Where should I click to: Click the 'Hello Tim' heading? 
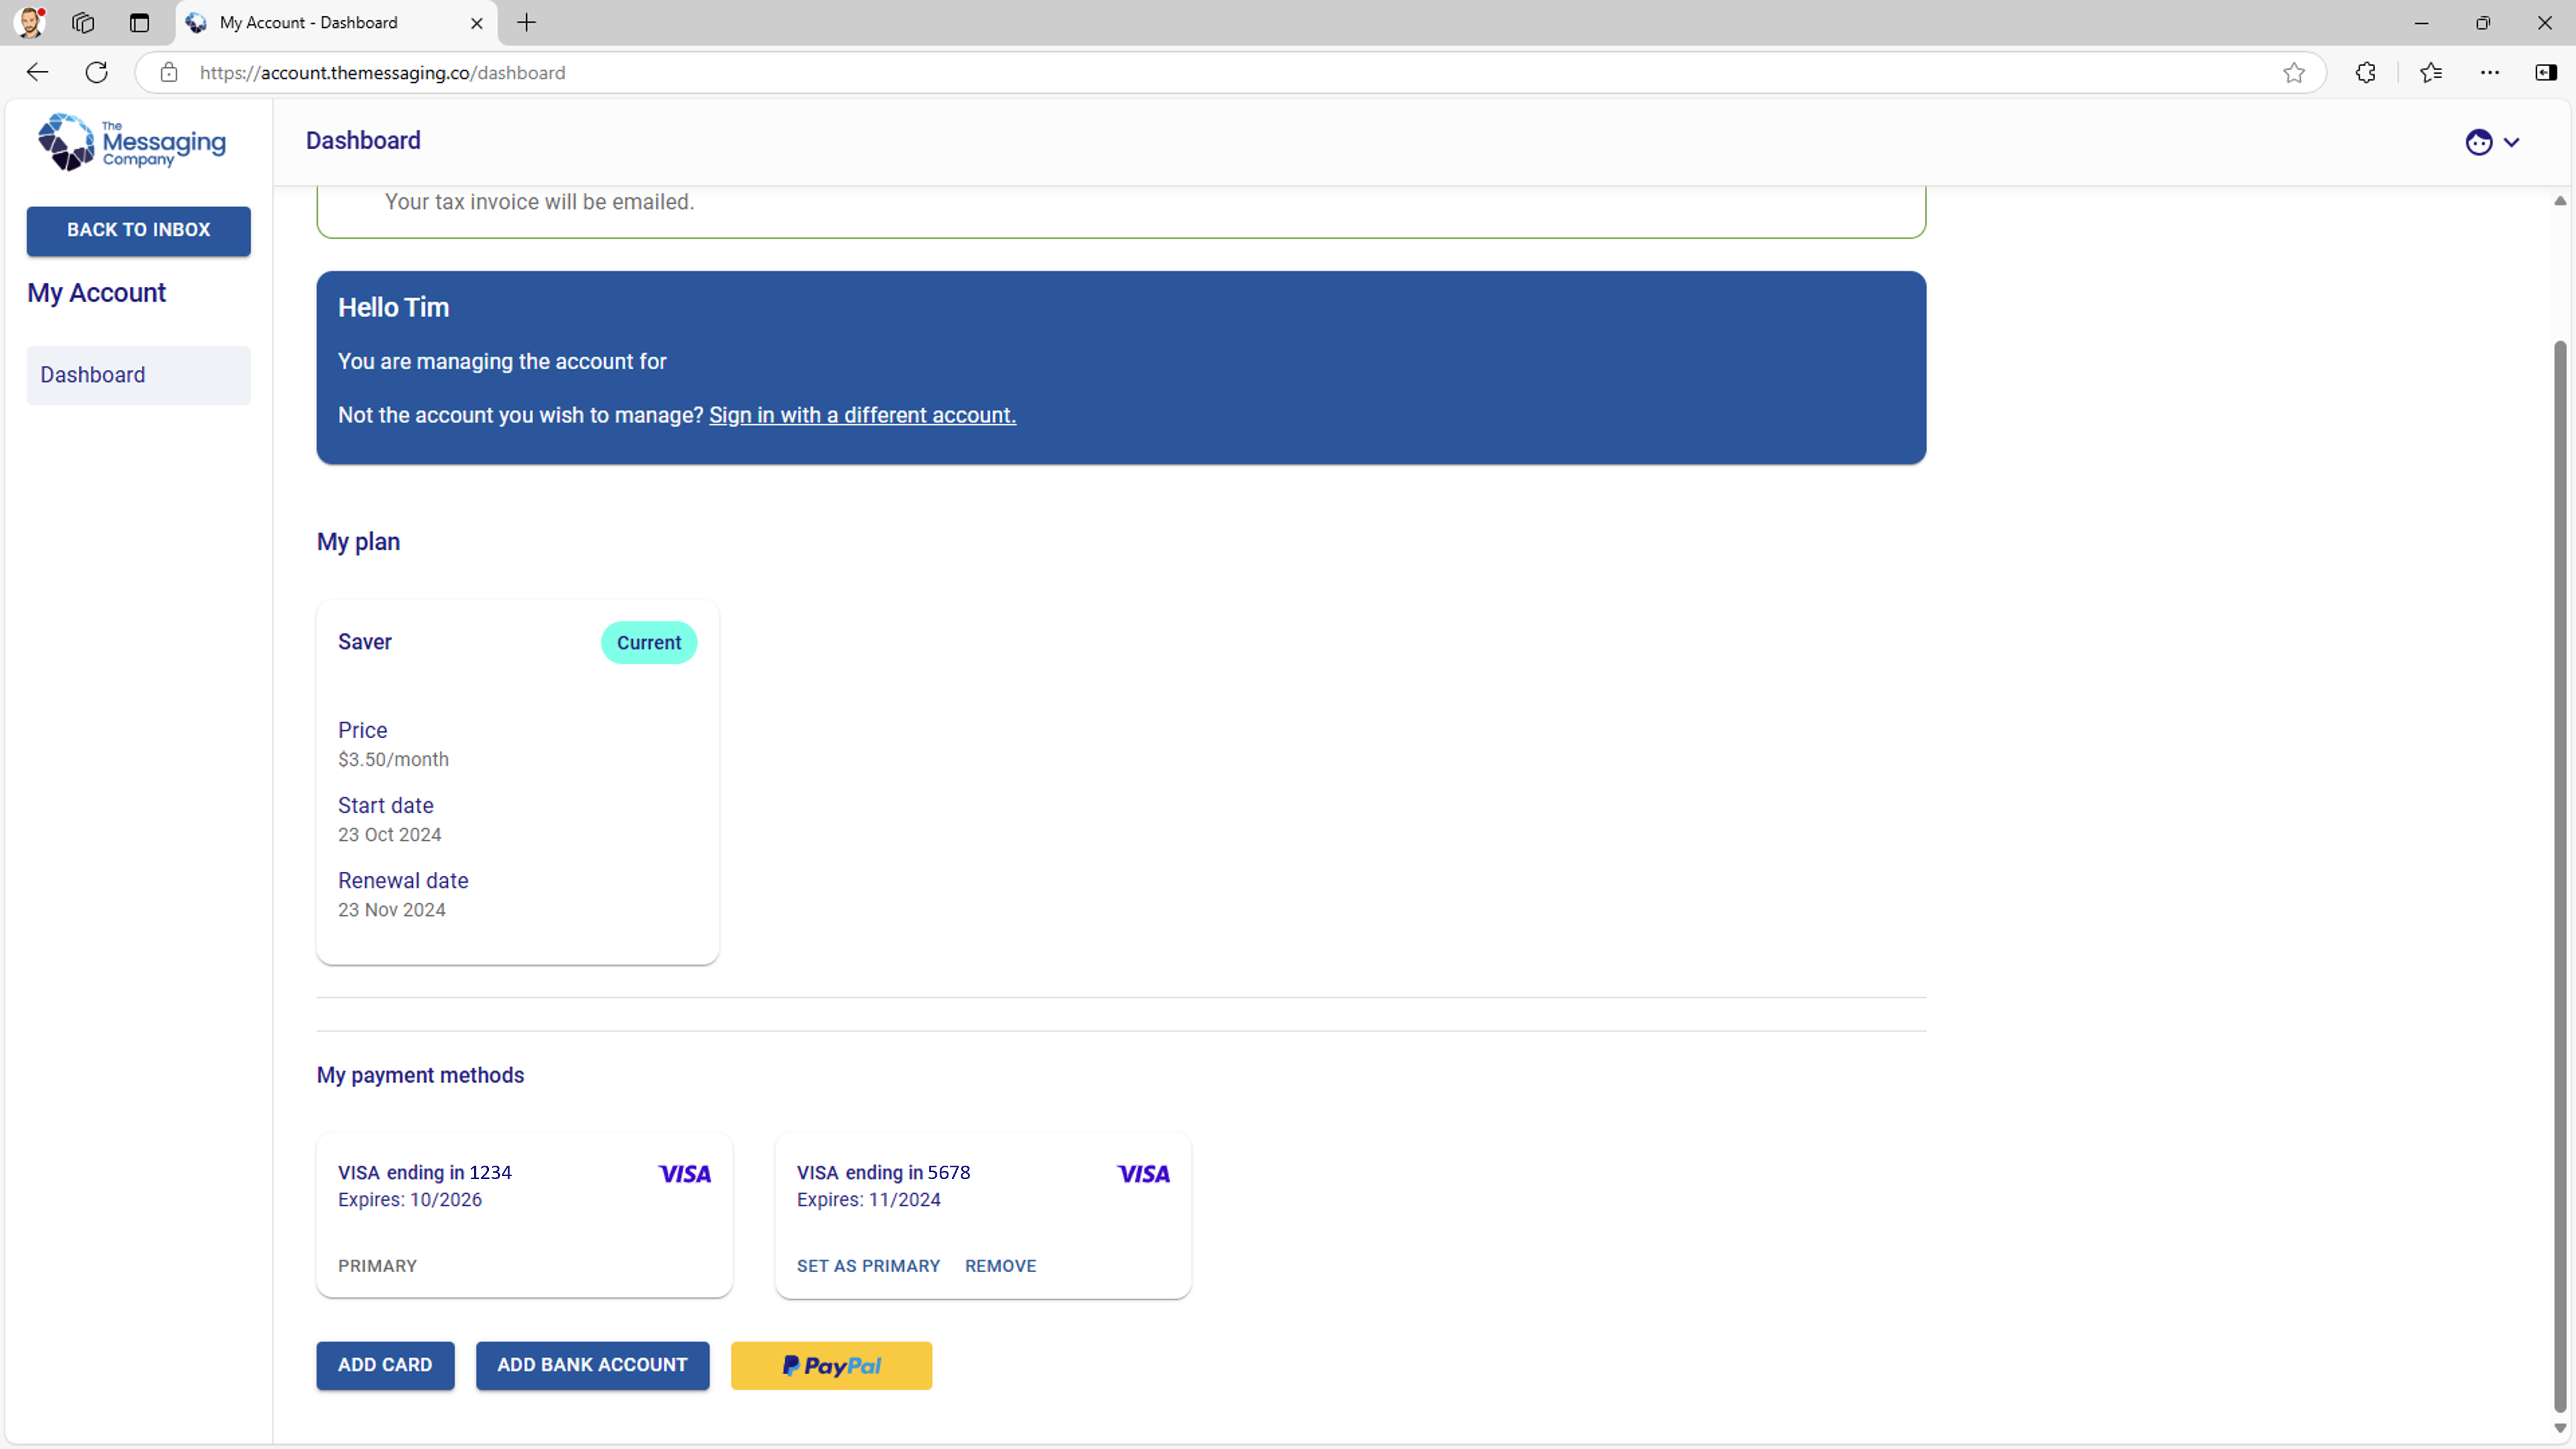point(394,308)
